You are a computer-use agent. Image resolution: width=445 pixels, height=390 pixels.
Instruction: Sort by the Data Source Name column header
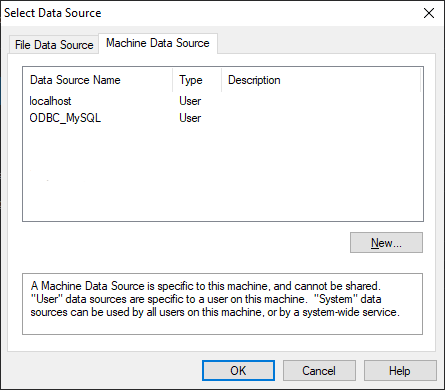point(98,80)
